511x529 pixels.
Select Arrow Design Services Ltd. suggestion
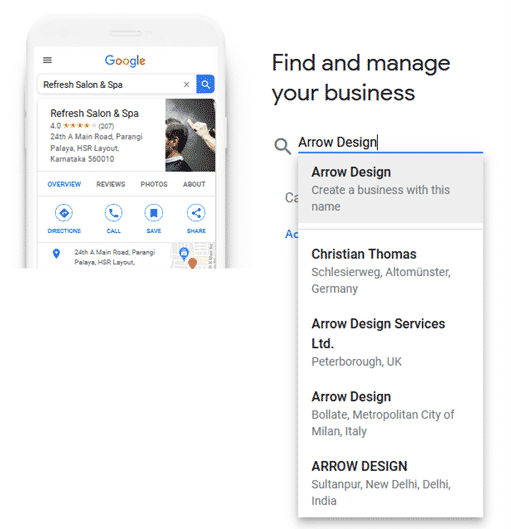point(391,342)
